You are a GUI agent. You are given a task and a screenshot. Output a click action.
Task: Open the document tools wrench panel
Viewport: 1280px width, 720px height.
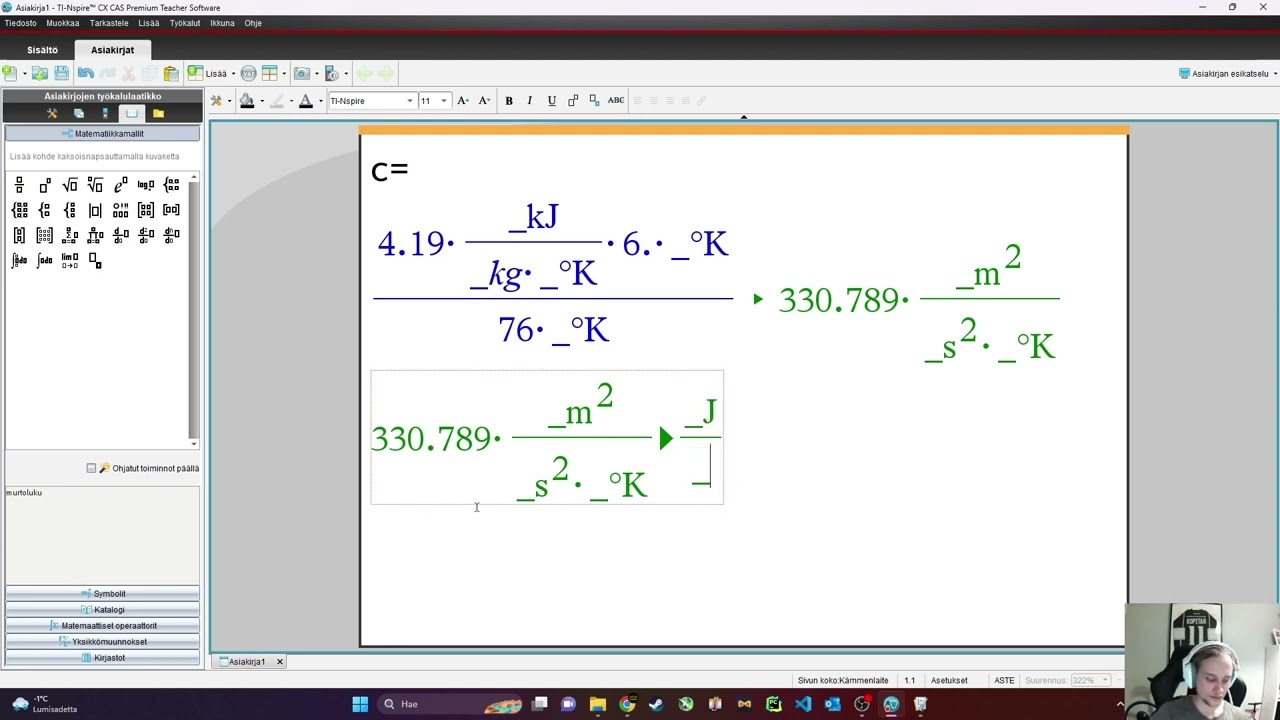pyautogui.click(x=52, y=113)
